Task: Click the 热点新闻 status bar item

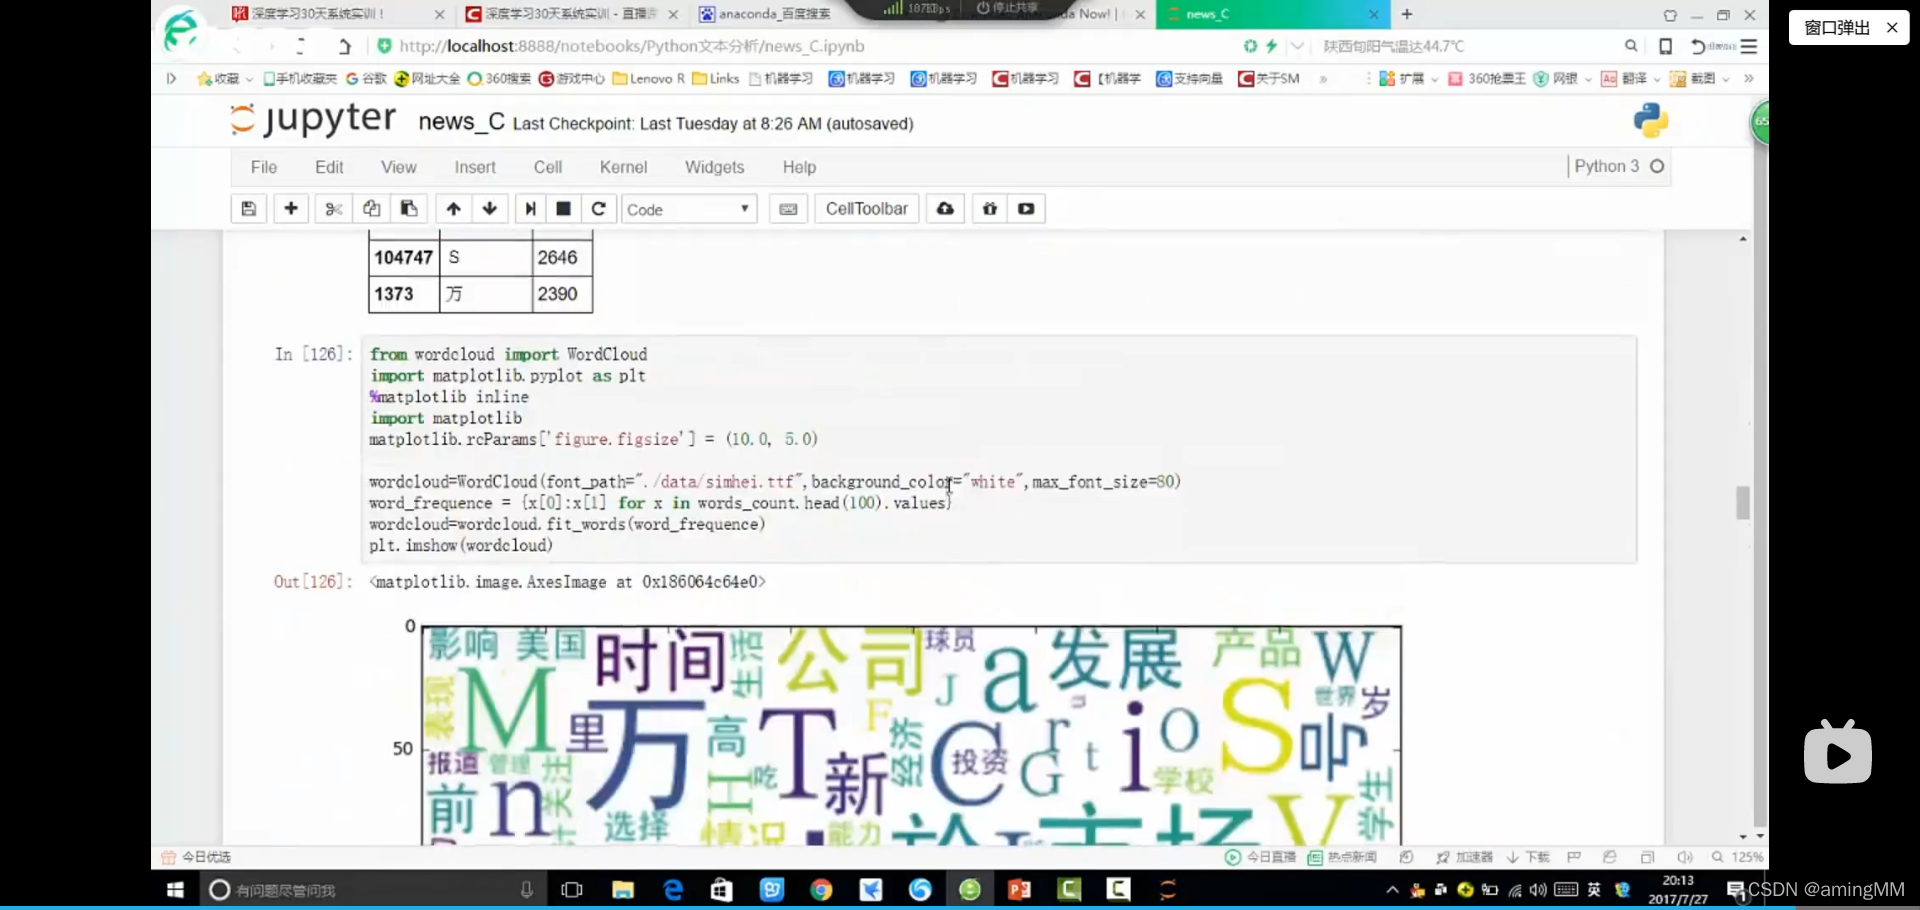Action: [1342, 857]
